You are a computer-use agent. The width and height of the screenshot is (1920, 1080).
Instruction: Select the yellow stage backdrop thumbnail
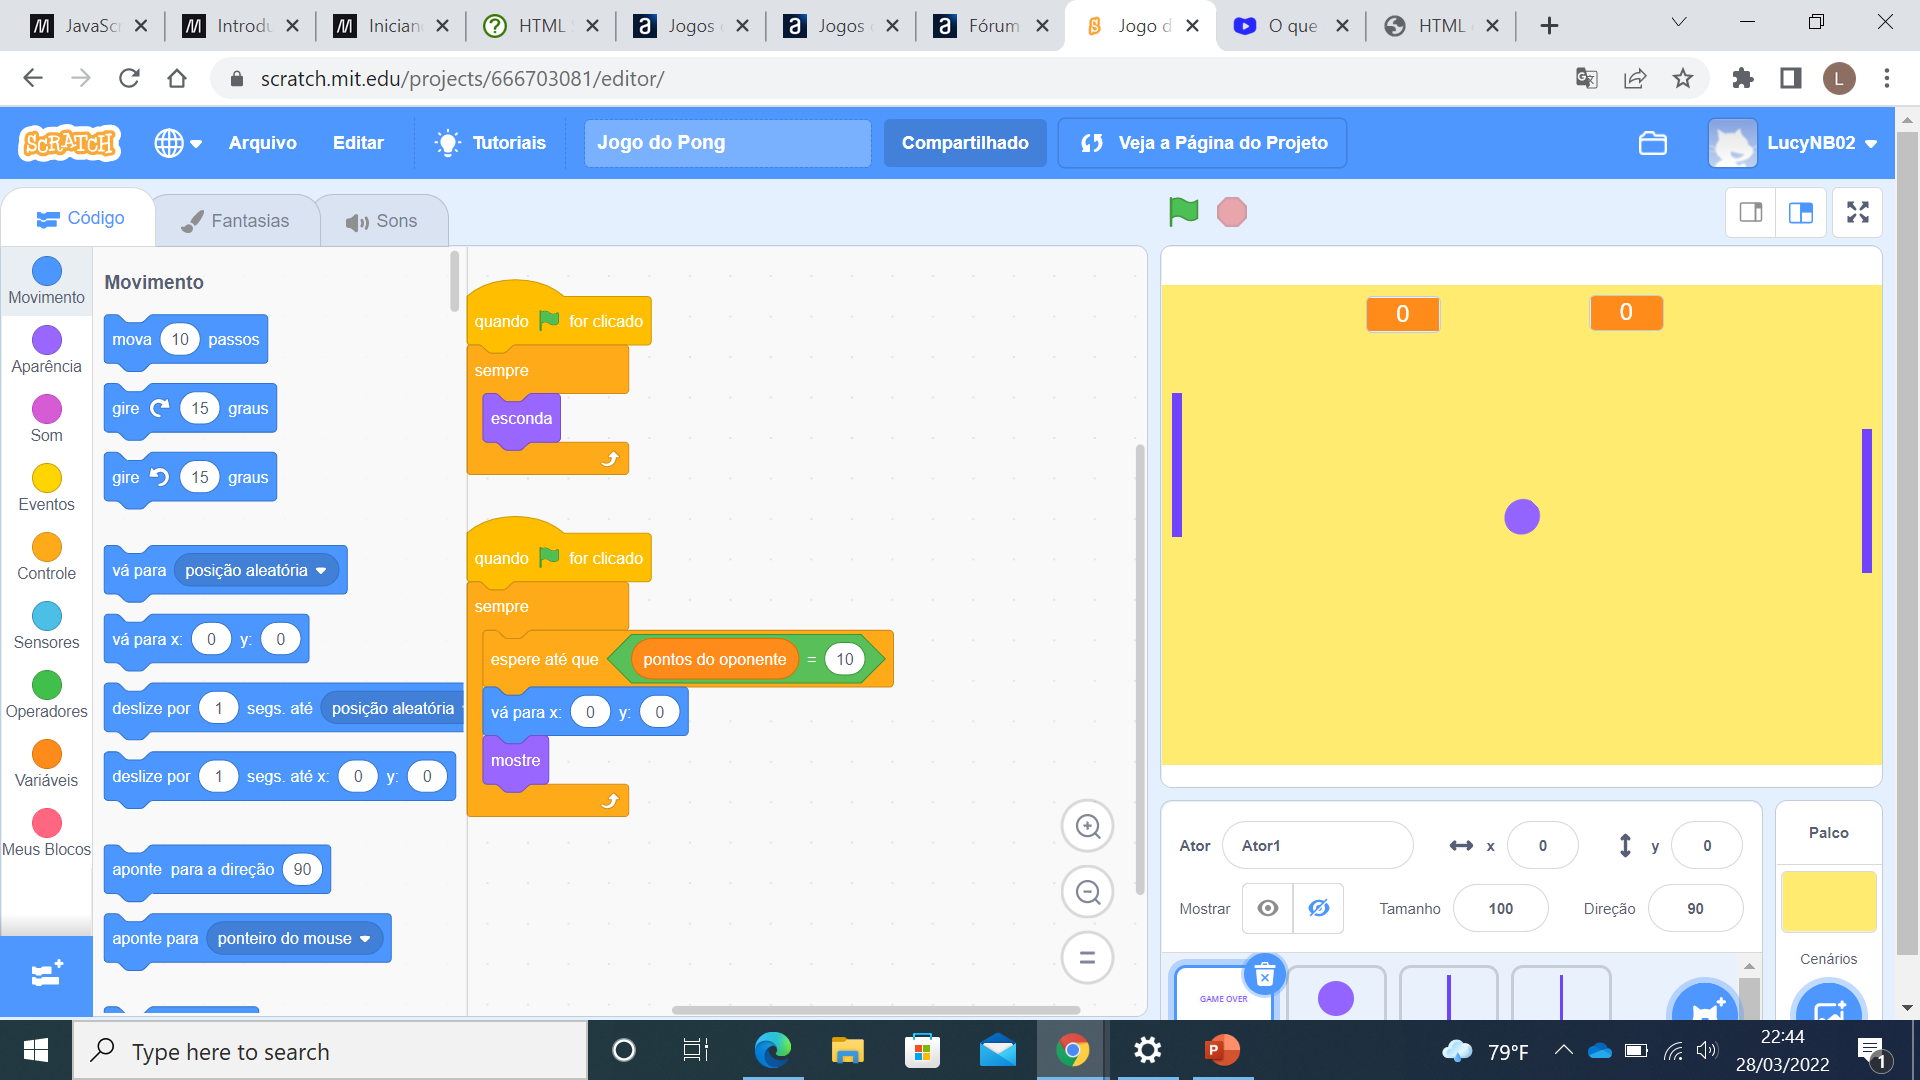(1828, 900)
